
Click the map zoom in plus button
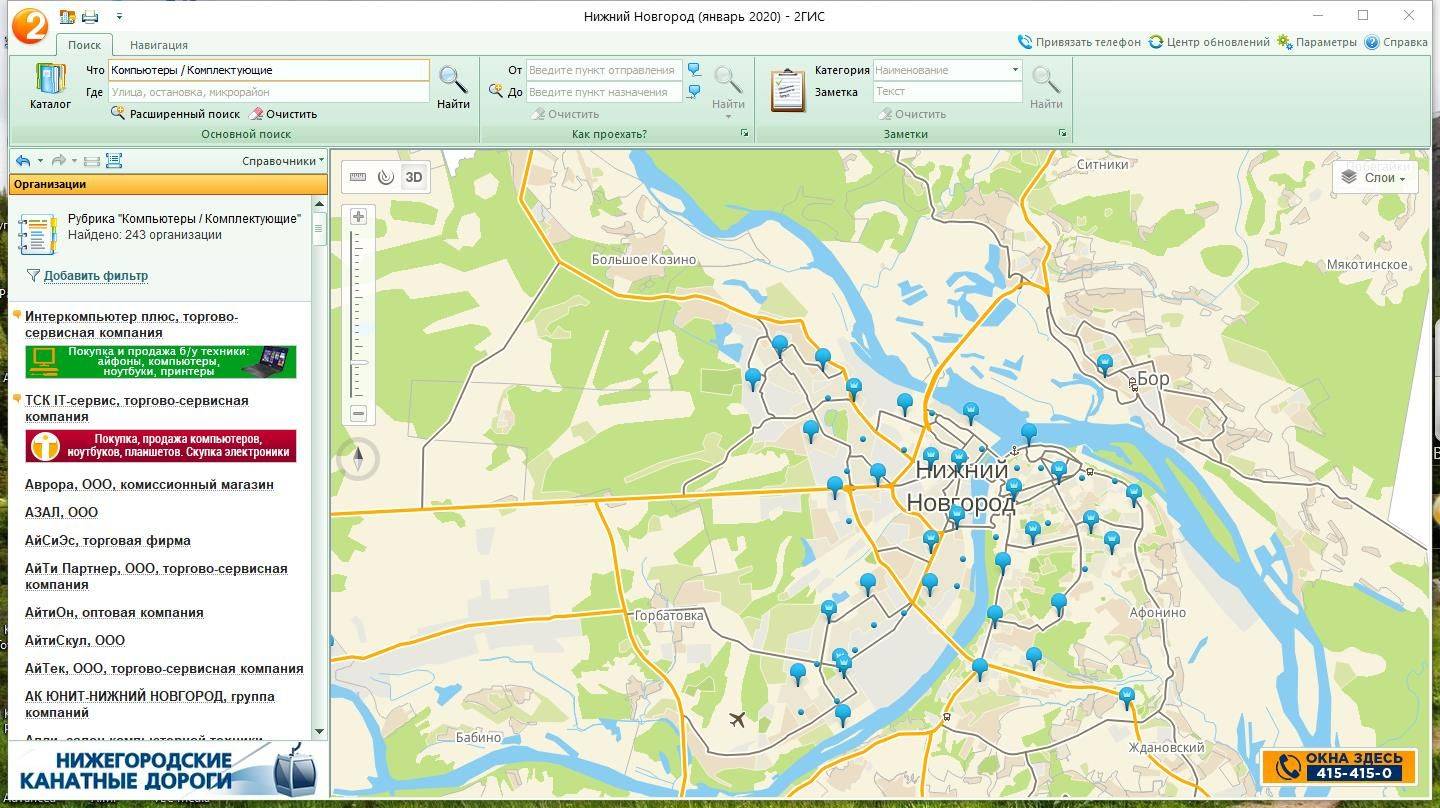(x=359, y=217)
